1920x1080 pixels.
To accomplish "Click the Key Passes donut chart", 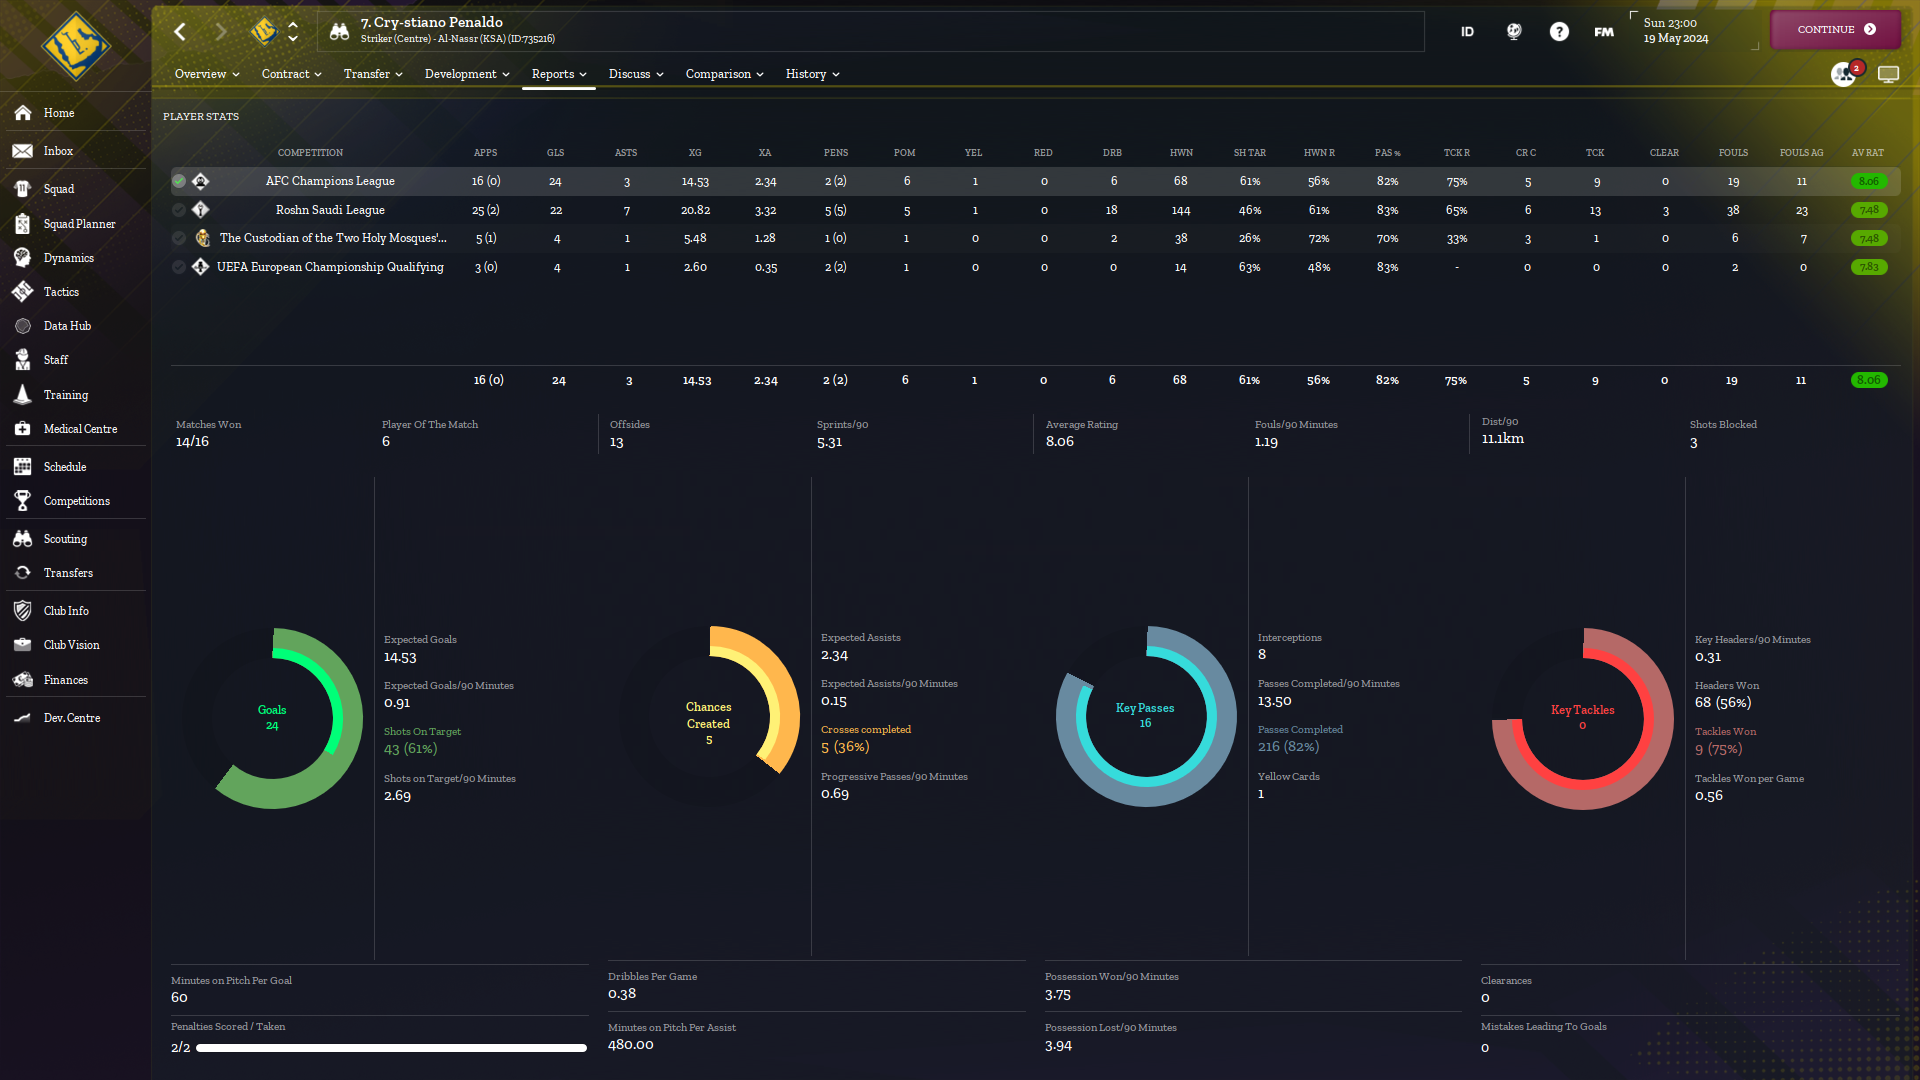I will (x=1146, y=716).
